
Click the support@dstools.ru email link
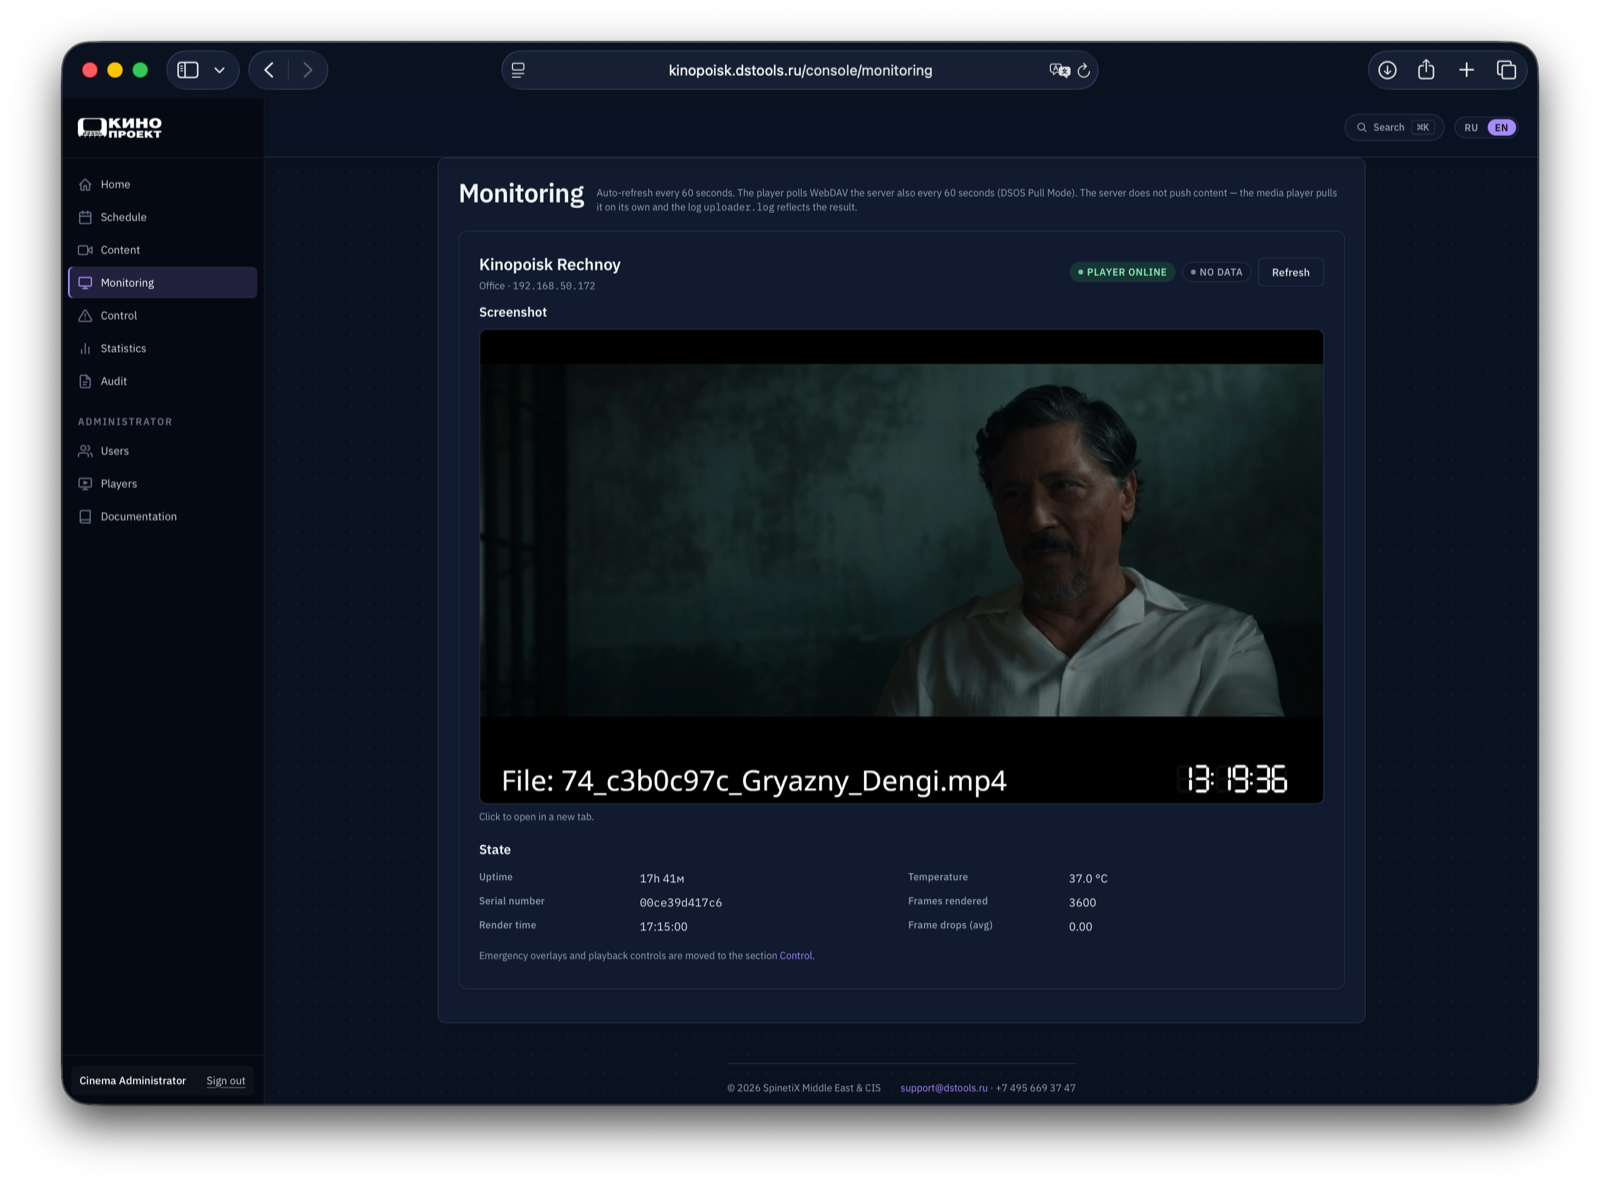point(943,1088)
